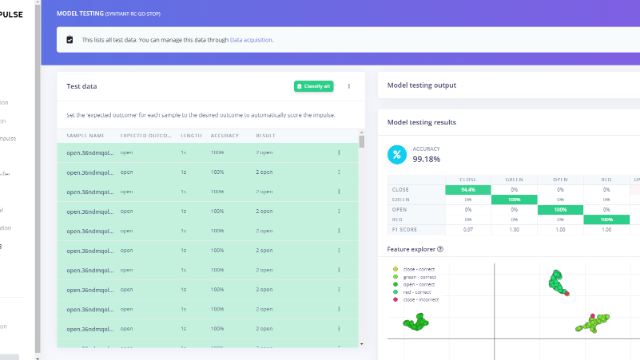Screen dimensions: 640x360
Task: Toggle the 'green - correct' legend entry
Action: pyautogui.click(x=415, y=277)
